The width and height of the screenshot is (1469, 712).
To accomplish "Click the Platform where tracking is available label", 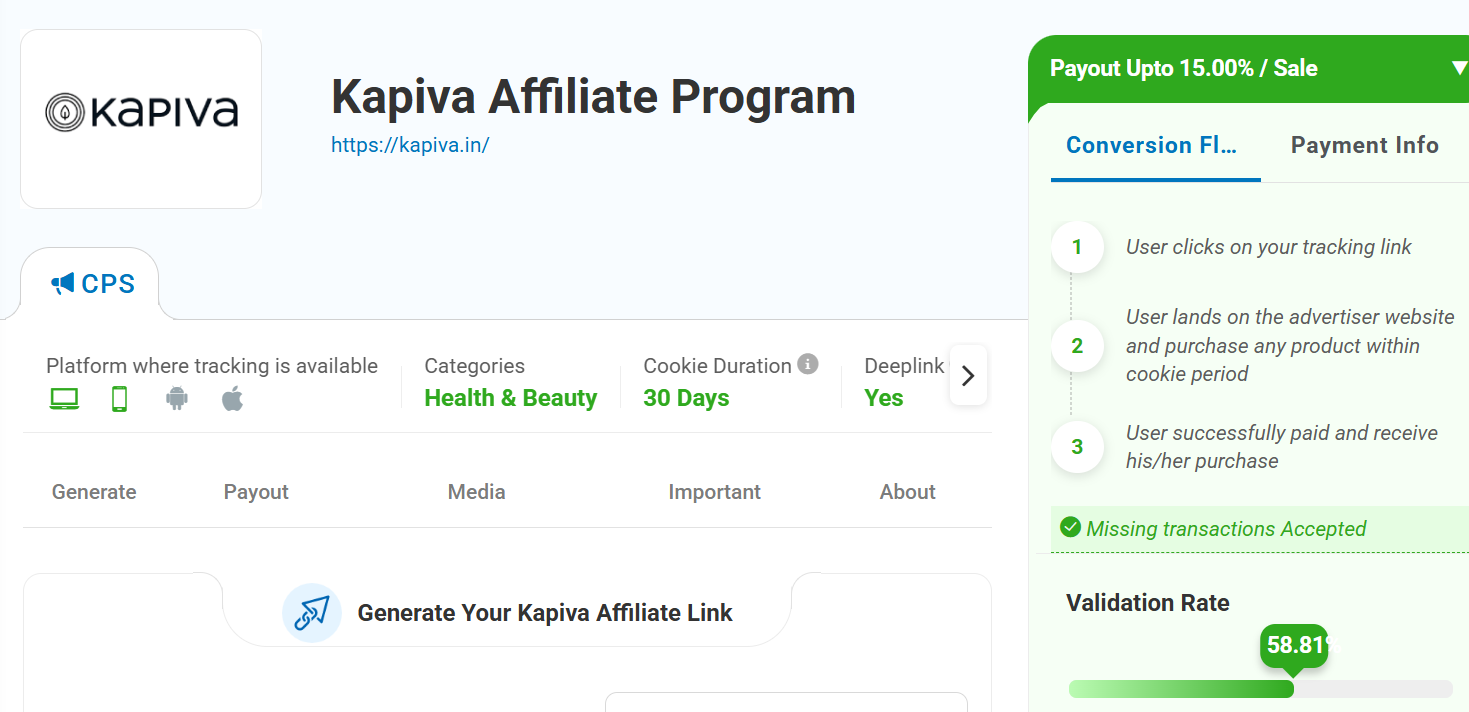I will (212, 366).
